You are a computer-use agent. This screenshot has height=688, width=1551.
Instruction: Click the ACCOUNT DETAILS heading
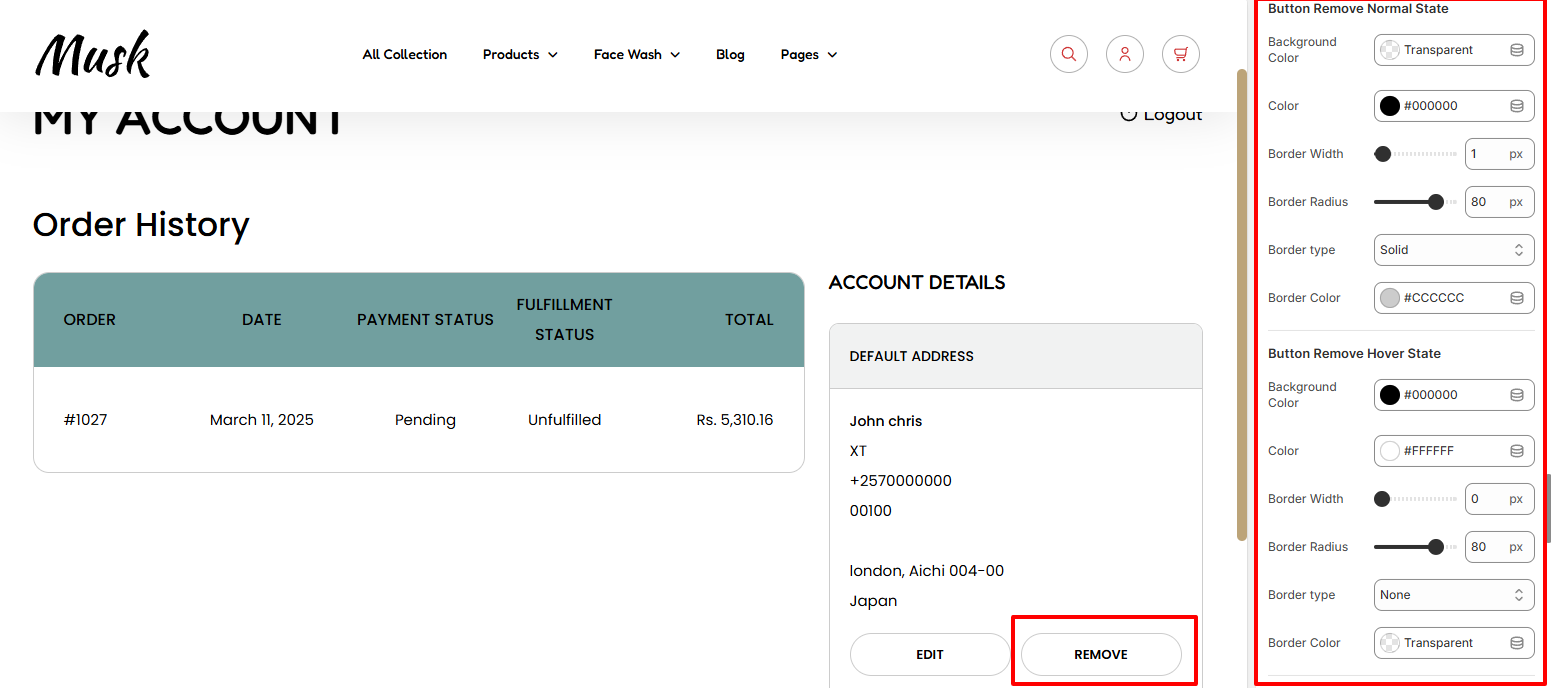coord(917,282)
